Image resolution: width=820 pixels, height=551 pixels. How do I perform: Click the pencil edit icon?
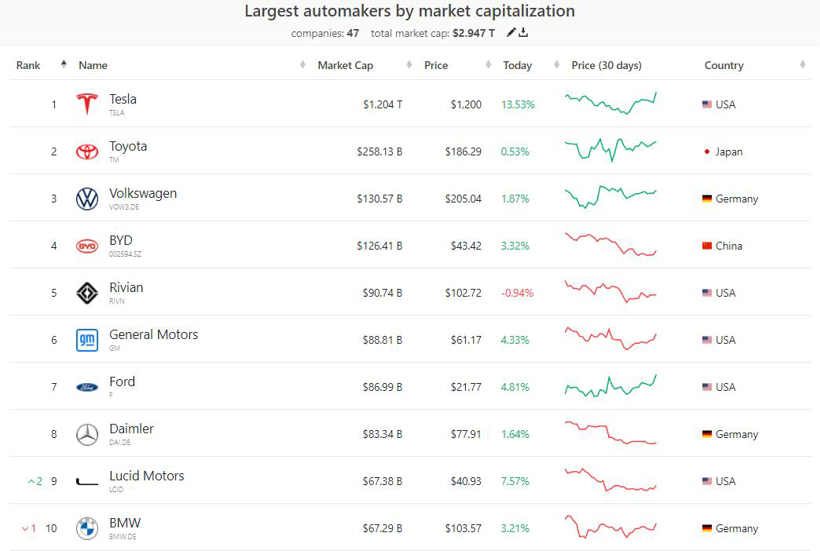(x=512, y=33)
